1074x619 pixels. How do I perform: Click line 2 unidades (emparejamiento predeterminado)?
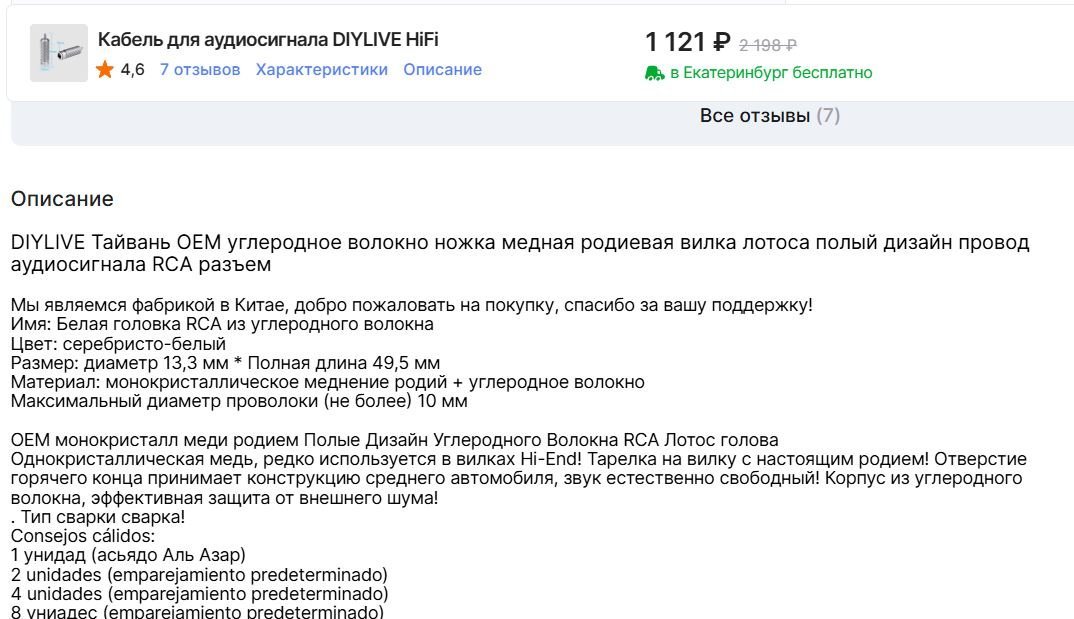pos(199,574)
